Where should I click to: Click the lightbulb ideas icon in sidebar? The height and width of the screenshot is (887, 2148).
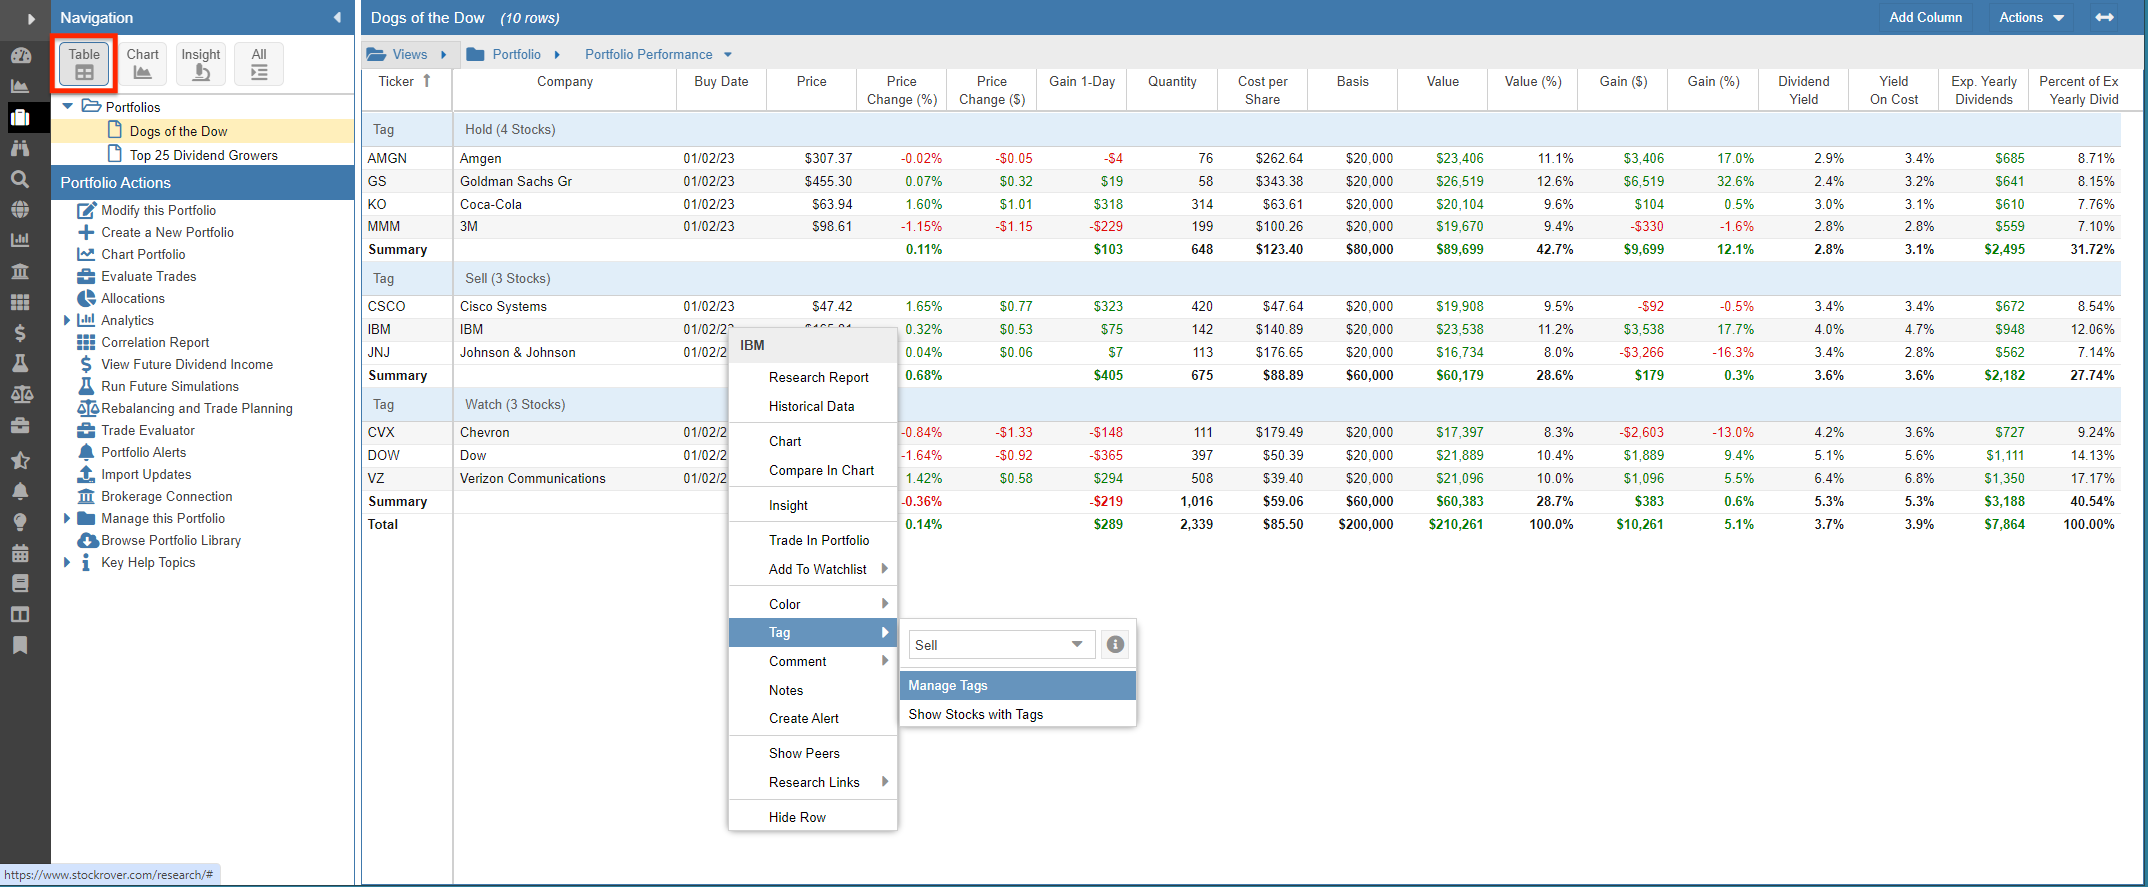[20, 522]
